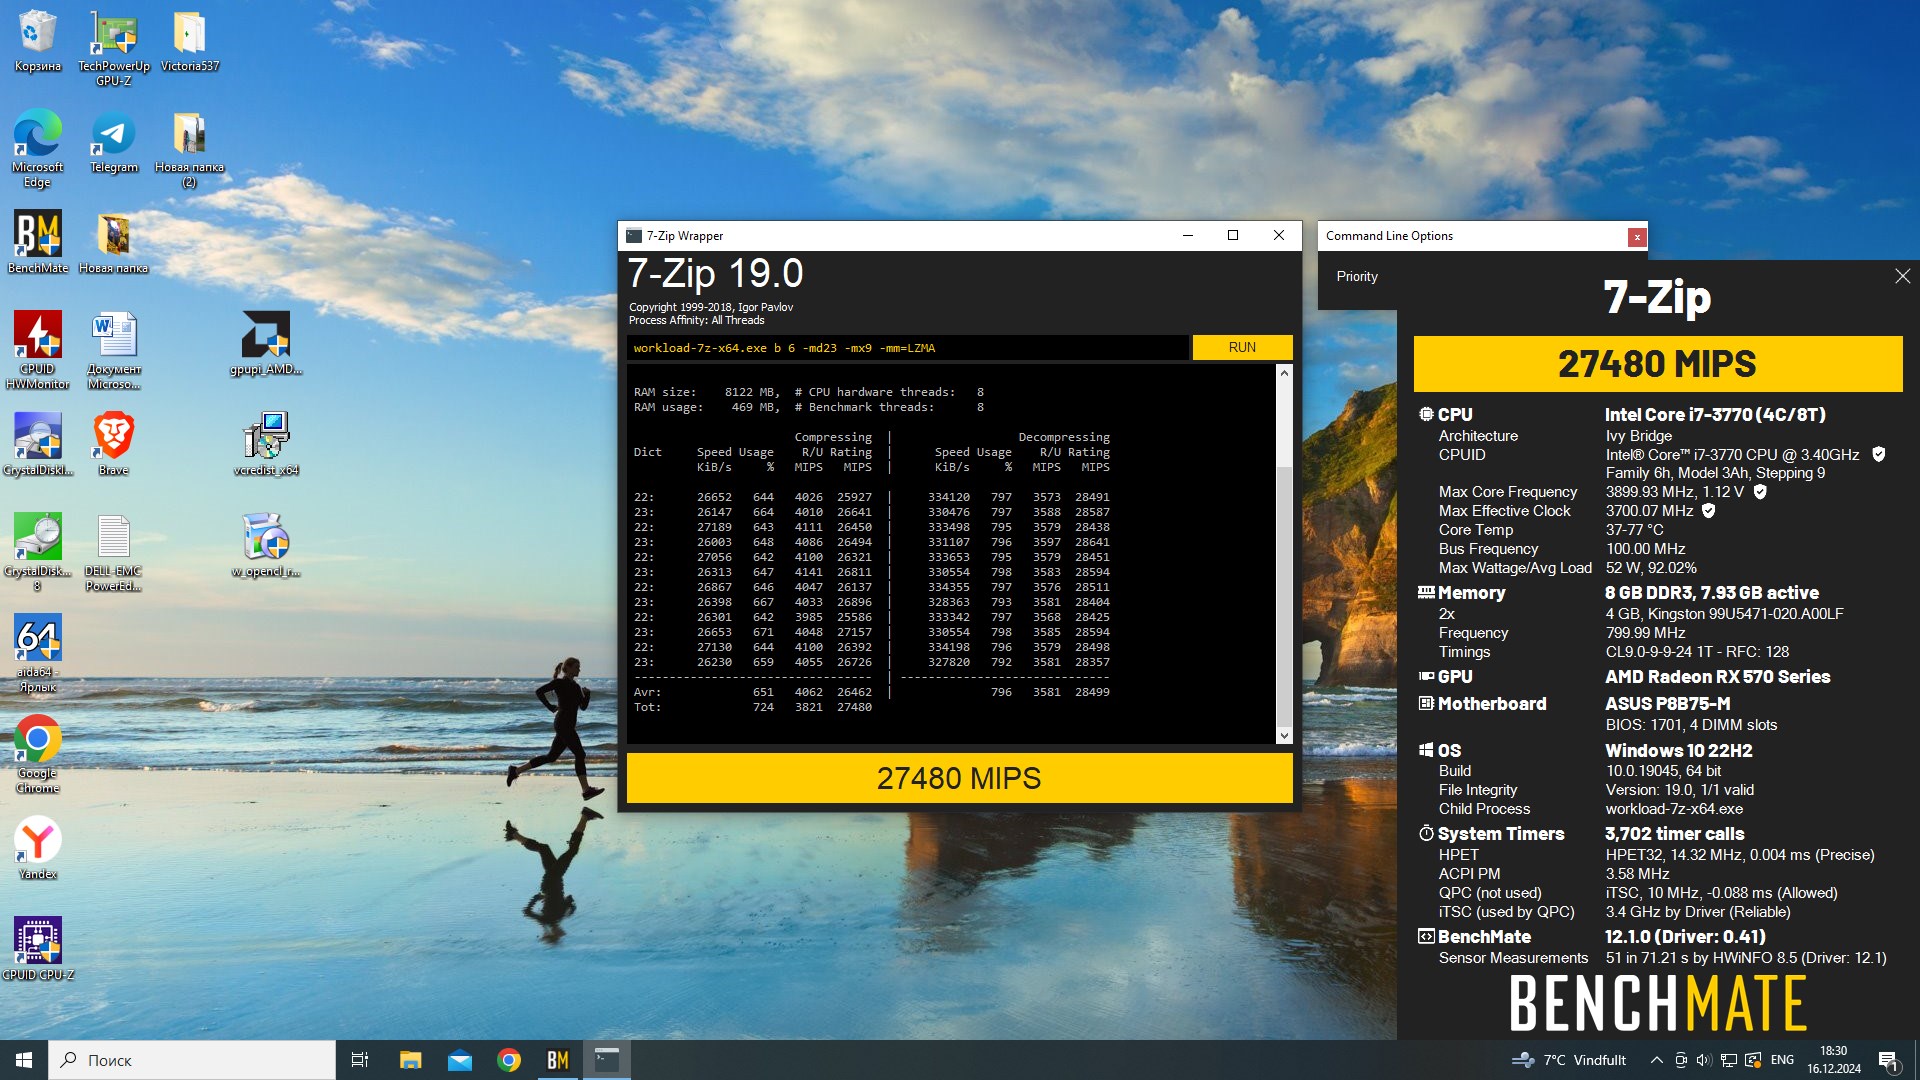Open the Новая папка (2) folder

click(x=189, y=148)
